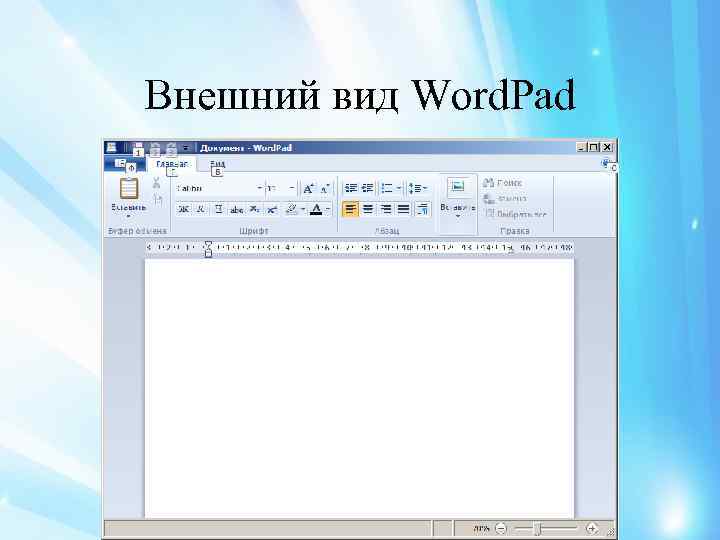Click the Insert picture icon

[x=458, y=186]
